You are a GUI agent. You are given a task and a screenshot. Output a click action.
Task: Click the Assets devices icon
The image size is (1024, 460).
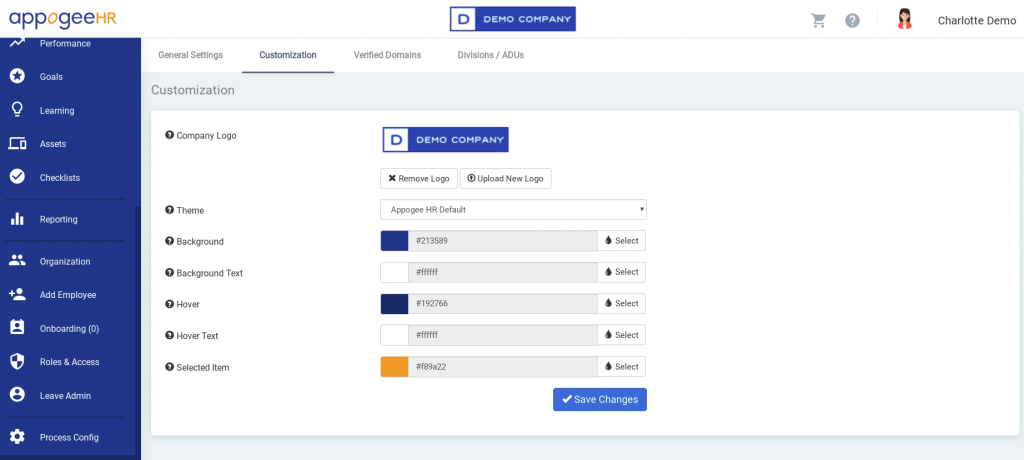[x=17, y=144]
